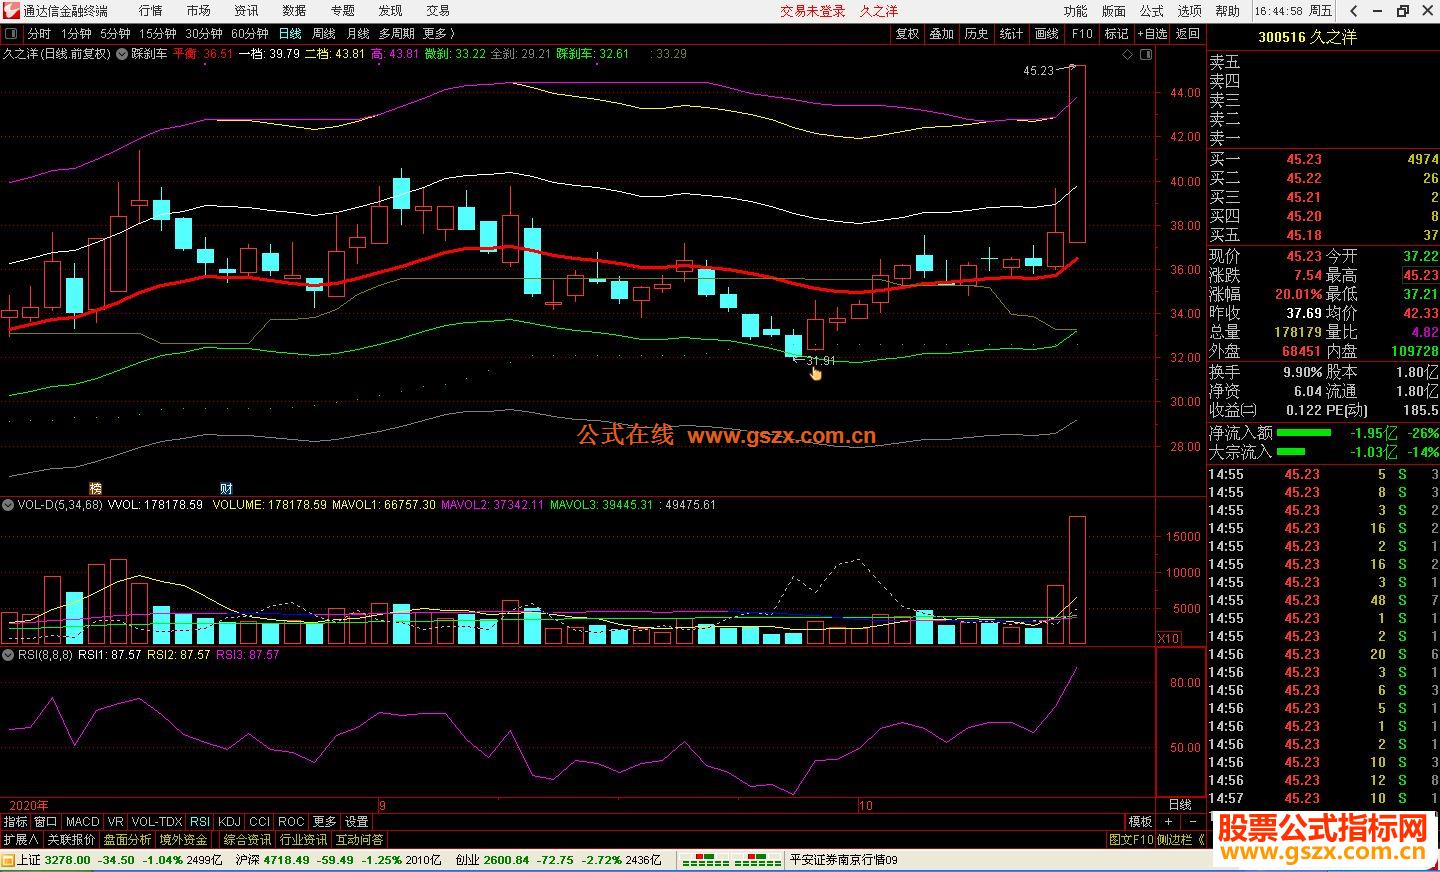Click the 画线 drawing button

(x=1047, y=34)
